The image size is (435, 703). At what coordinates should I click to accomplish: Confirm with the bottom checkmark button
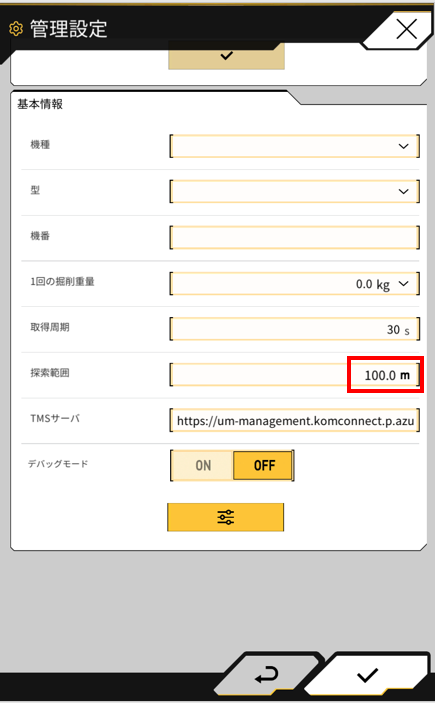368,675
